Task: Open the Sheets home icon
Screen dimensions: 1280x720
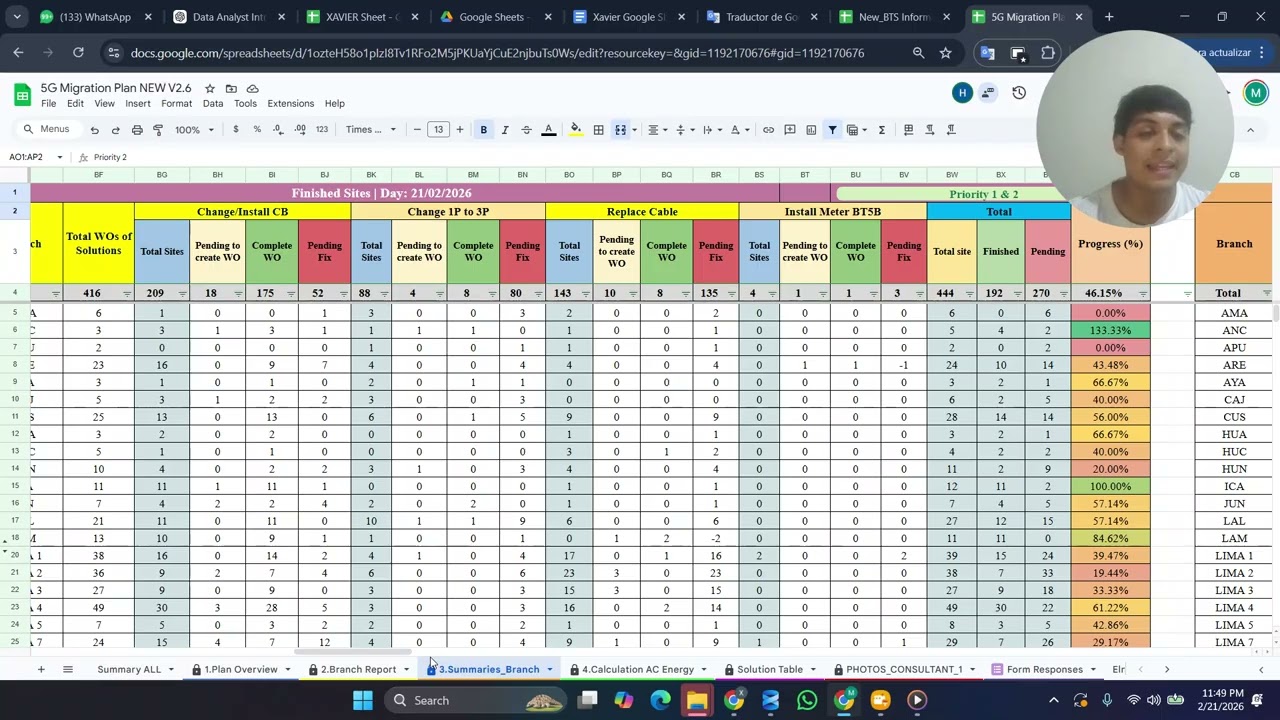Action: (22, 95)
